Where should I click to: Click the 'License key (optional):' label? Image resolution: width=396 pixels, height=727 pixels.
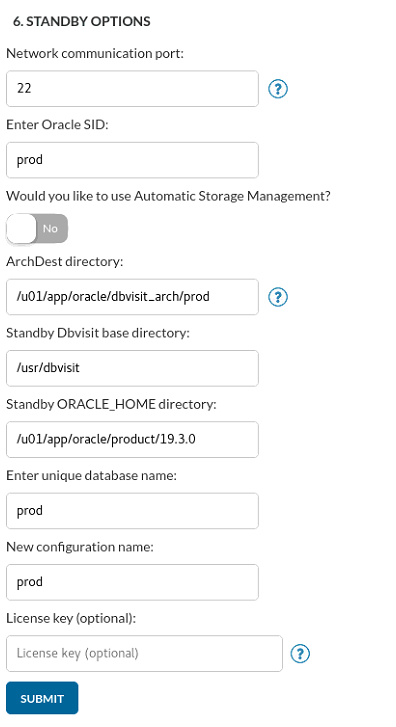click(71, 619)
